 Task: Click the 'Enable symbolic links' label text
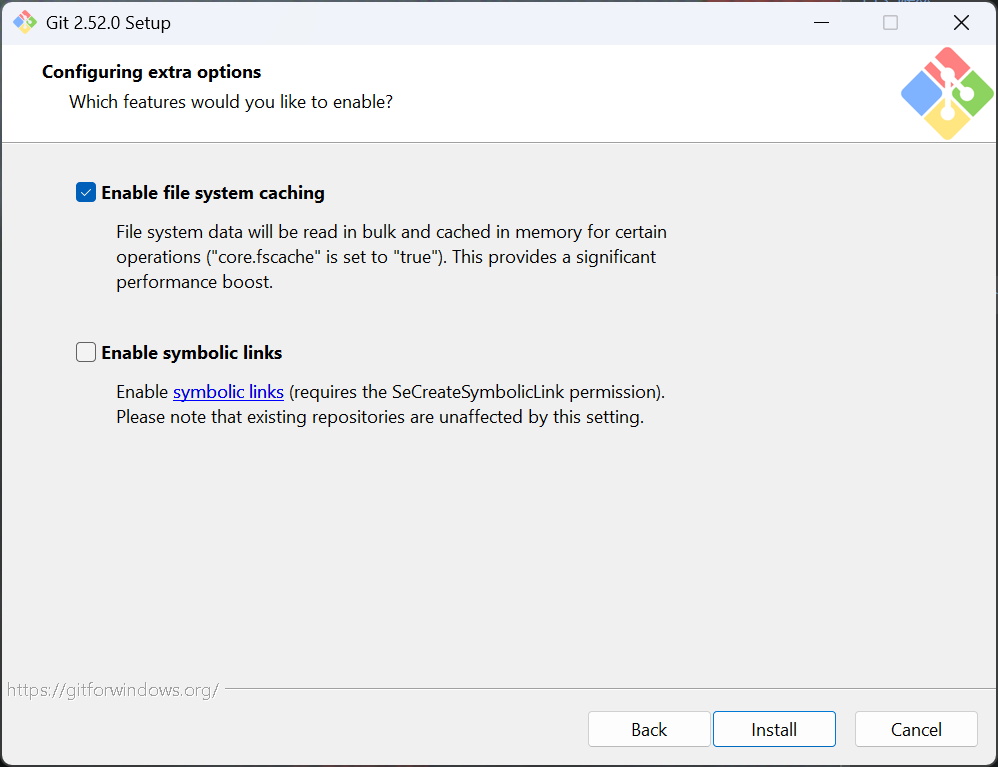coord(192,353)
